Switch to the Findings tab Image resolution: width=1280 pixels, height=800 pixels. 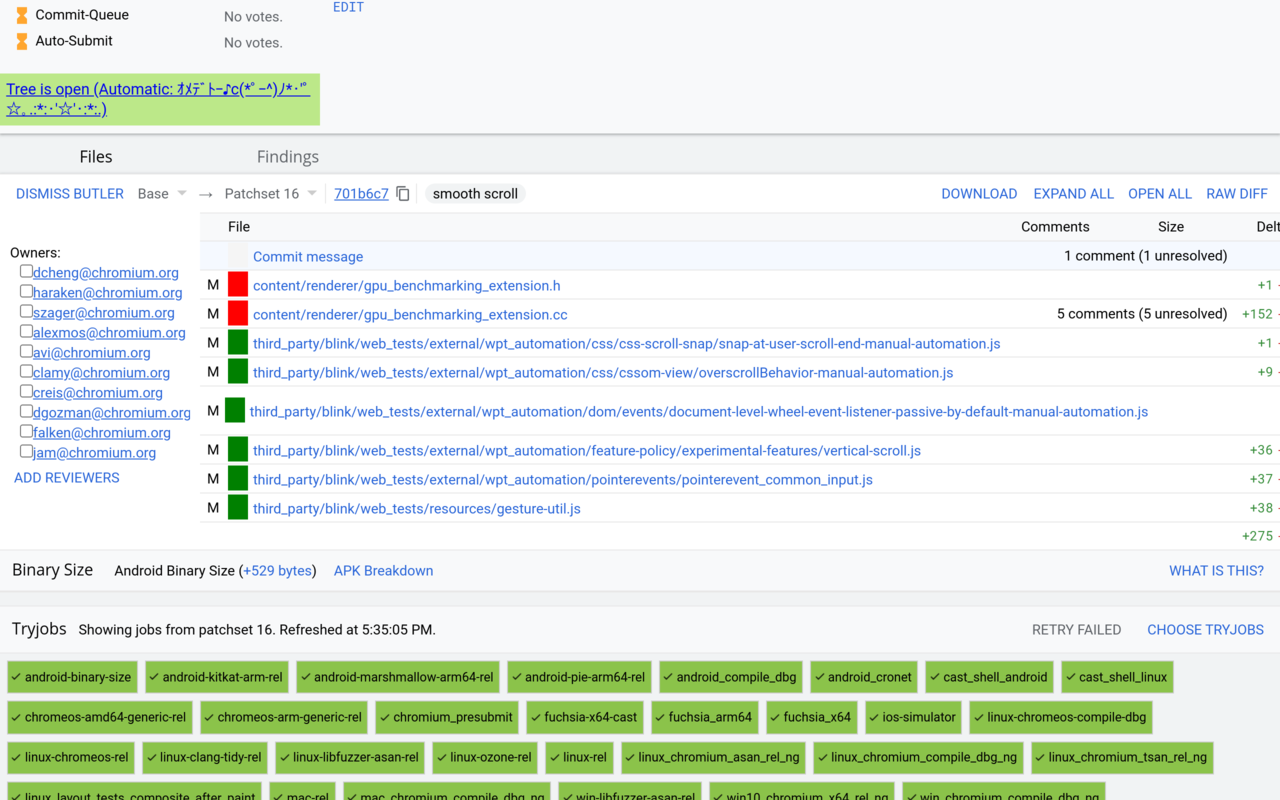[x=288, y=156]
